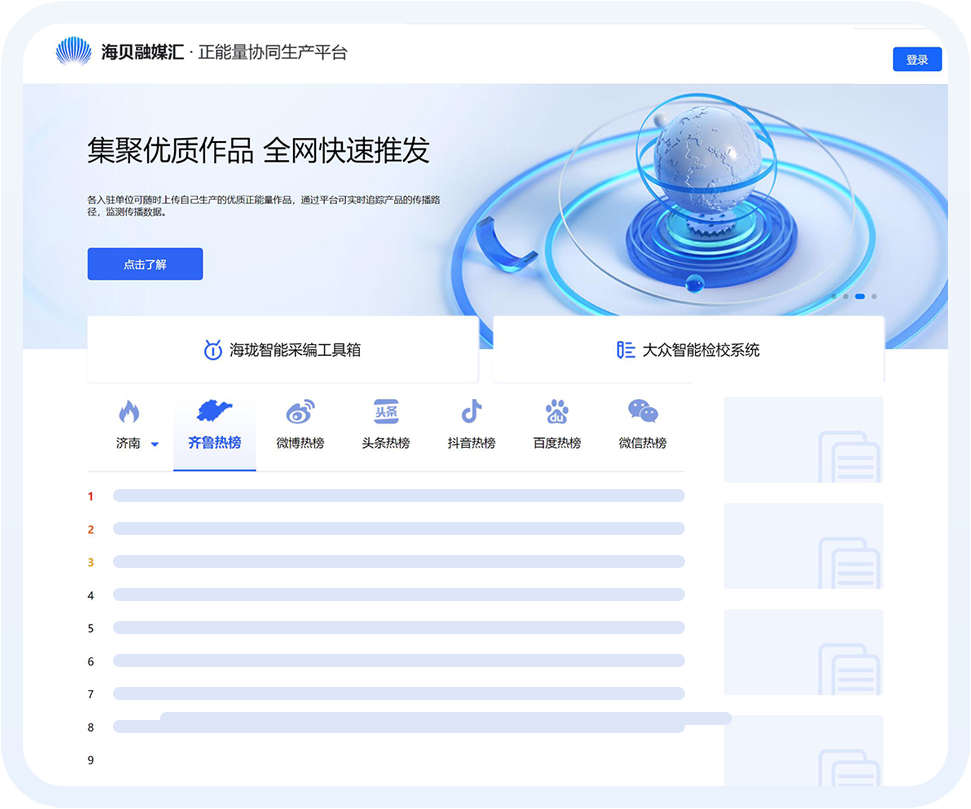Click the third-ranked trending item
This screenshot has width=971, height=809.
[x=398, y=561]
